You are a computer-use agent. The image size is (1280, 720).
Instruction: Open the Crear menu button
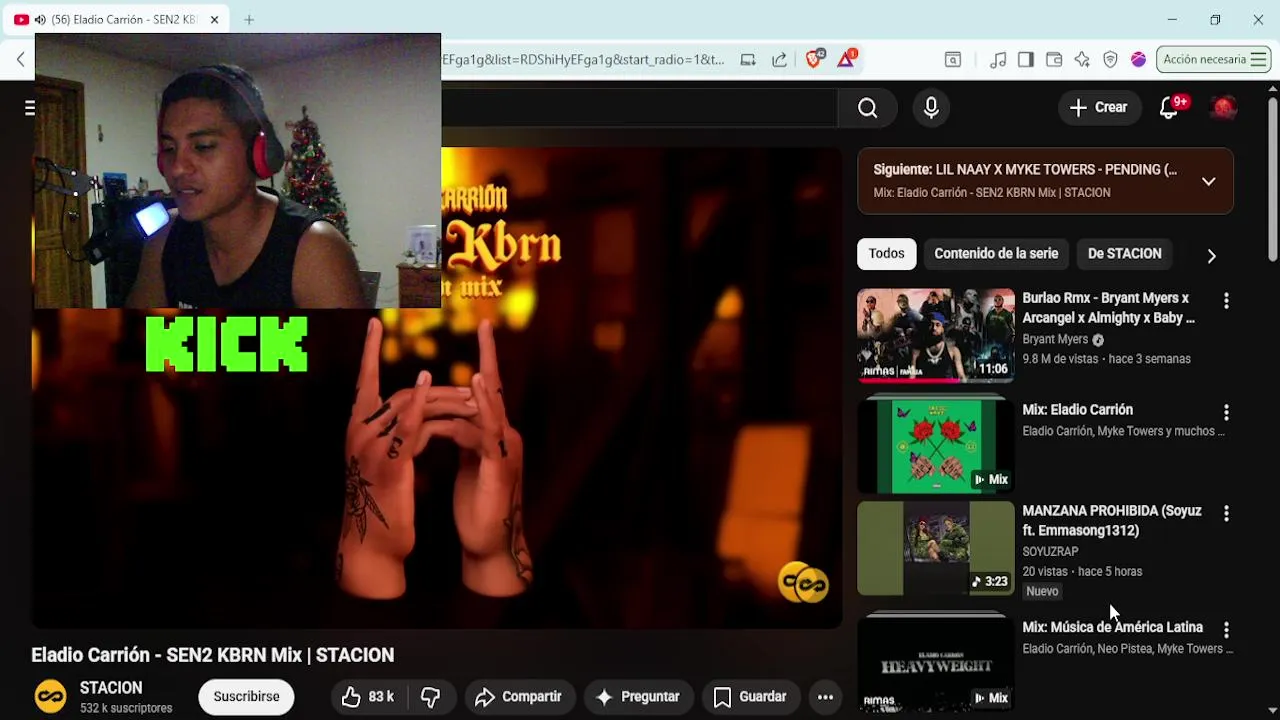[1098, 108]
